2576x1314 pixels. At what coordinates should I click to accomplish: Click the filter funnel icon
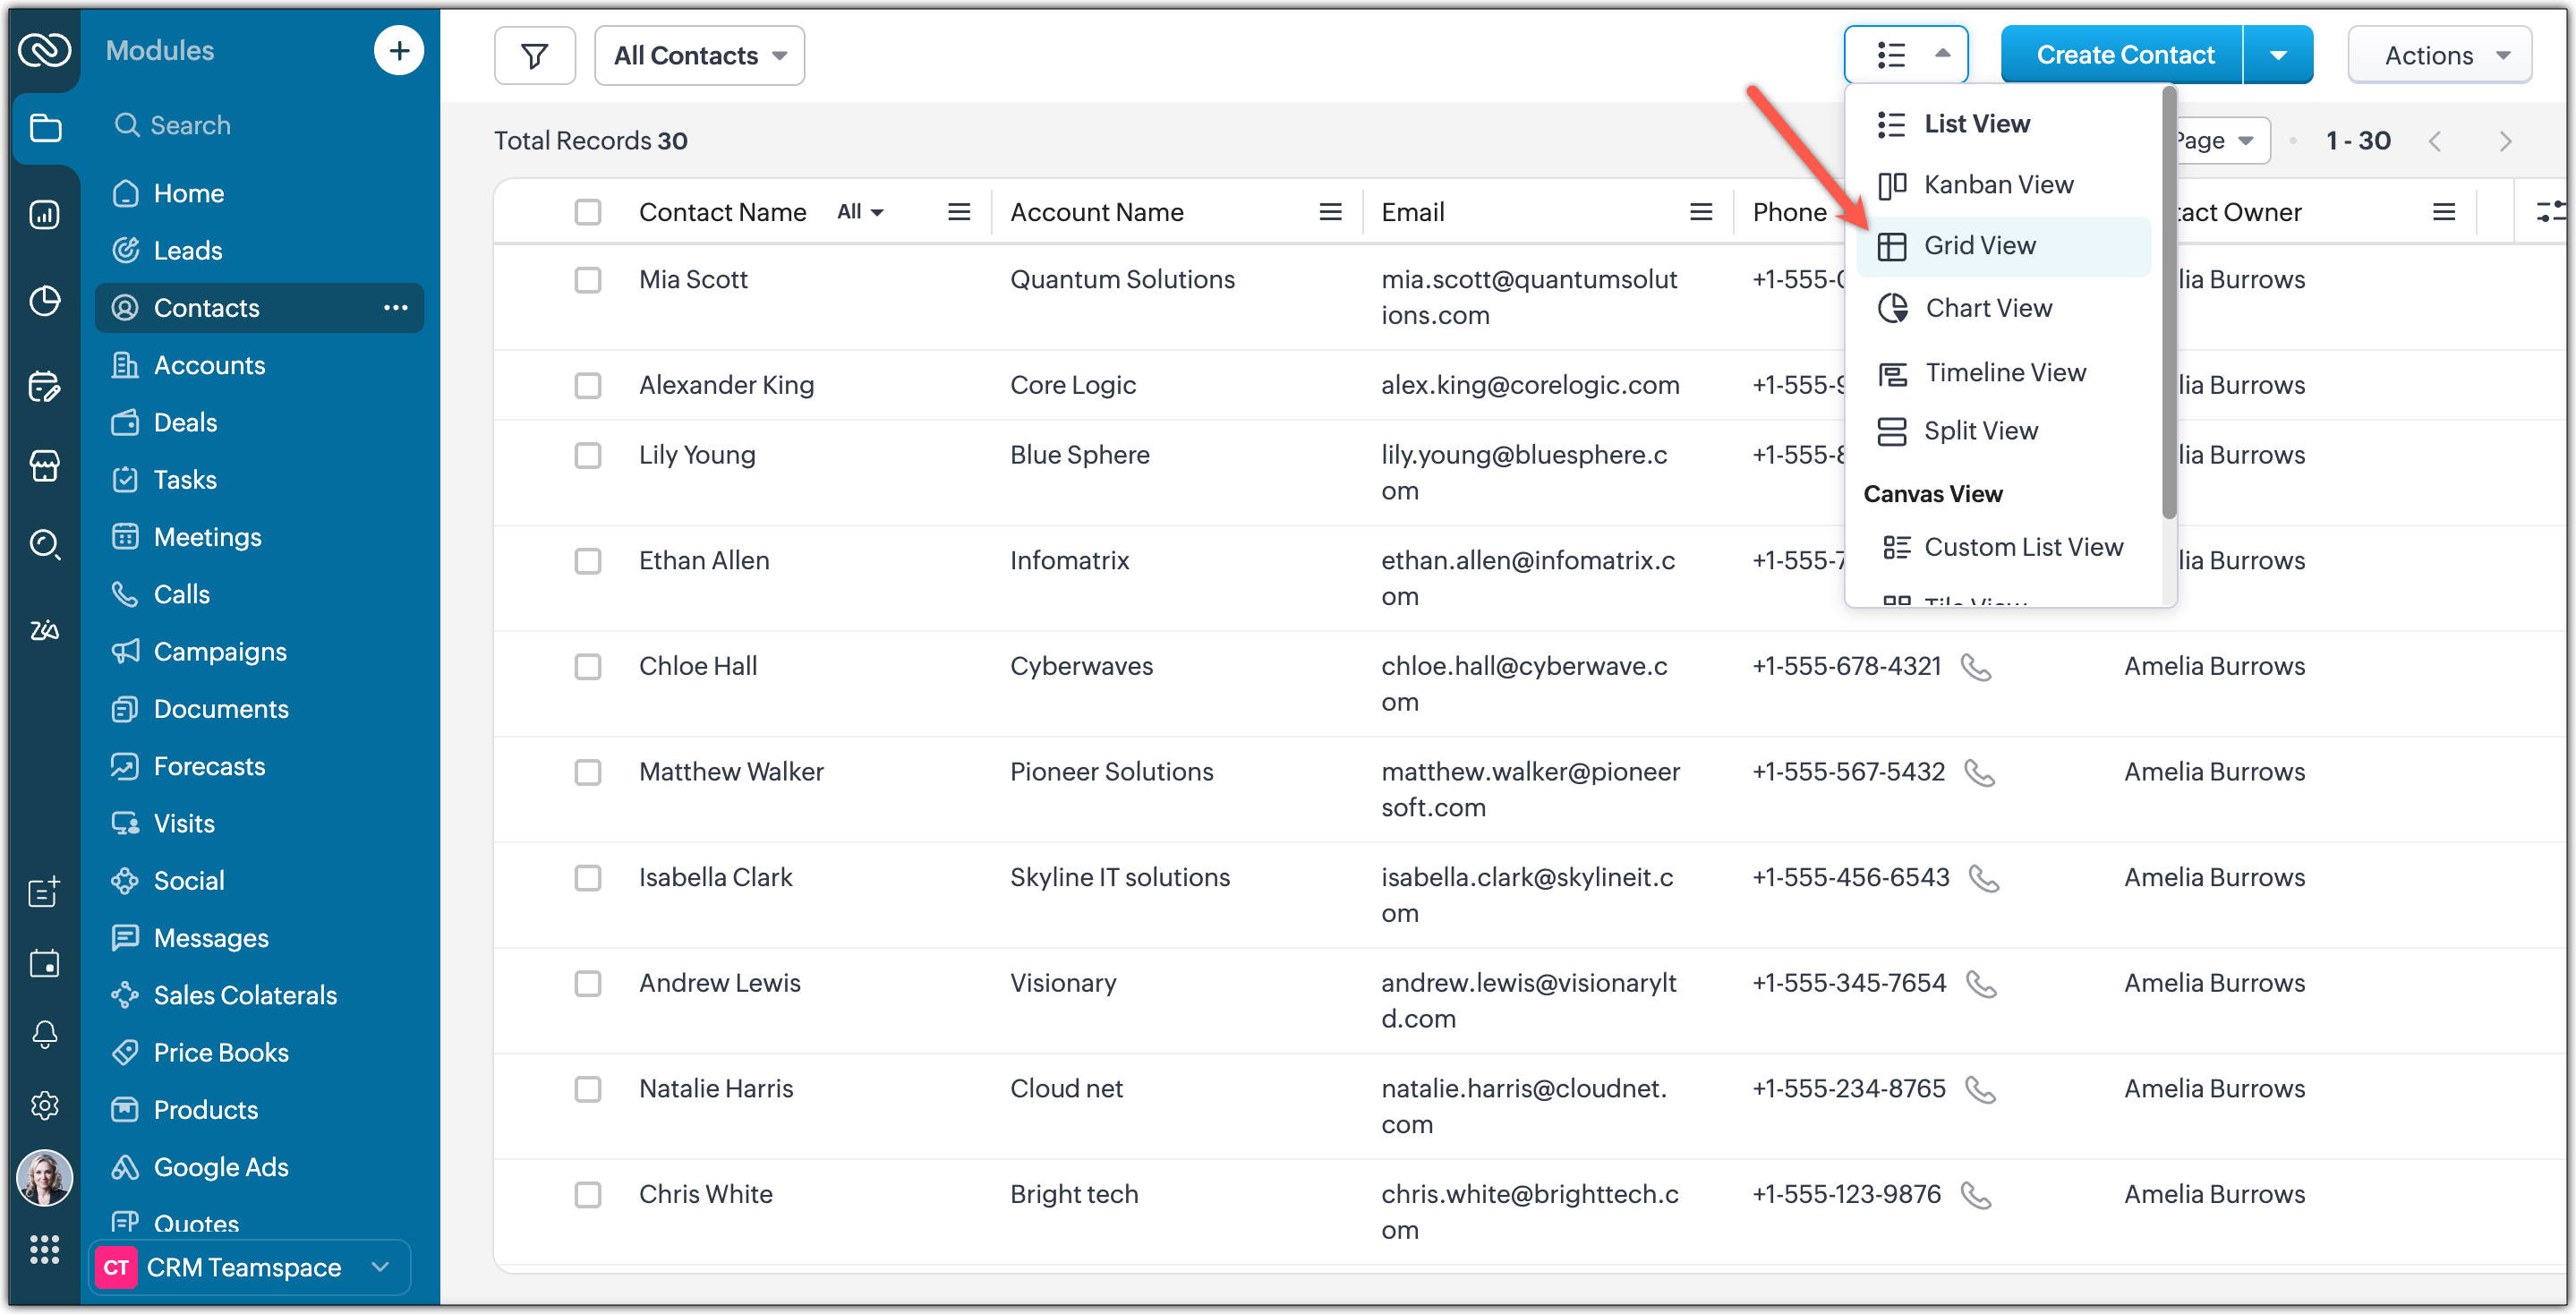(x=534, y=56)
